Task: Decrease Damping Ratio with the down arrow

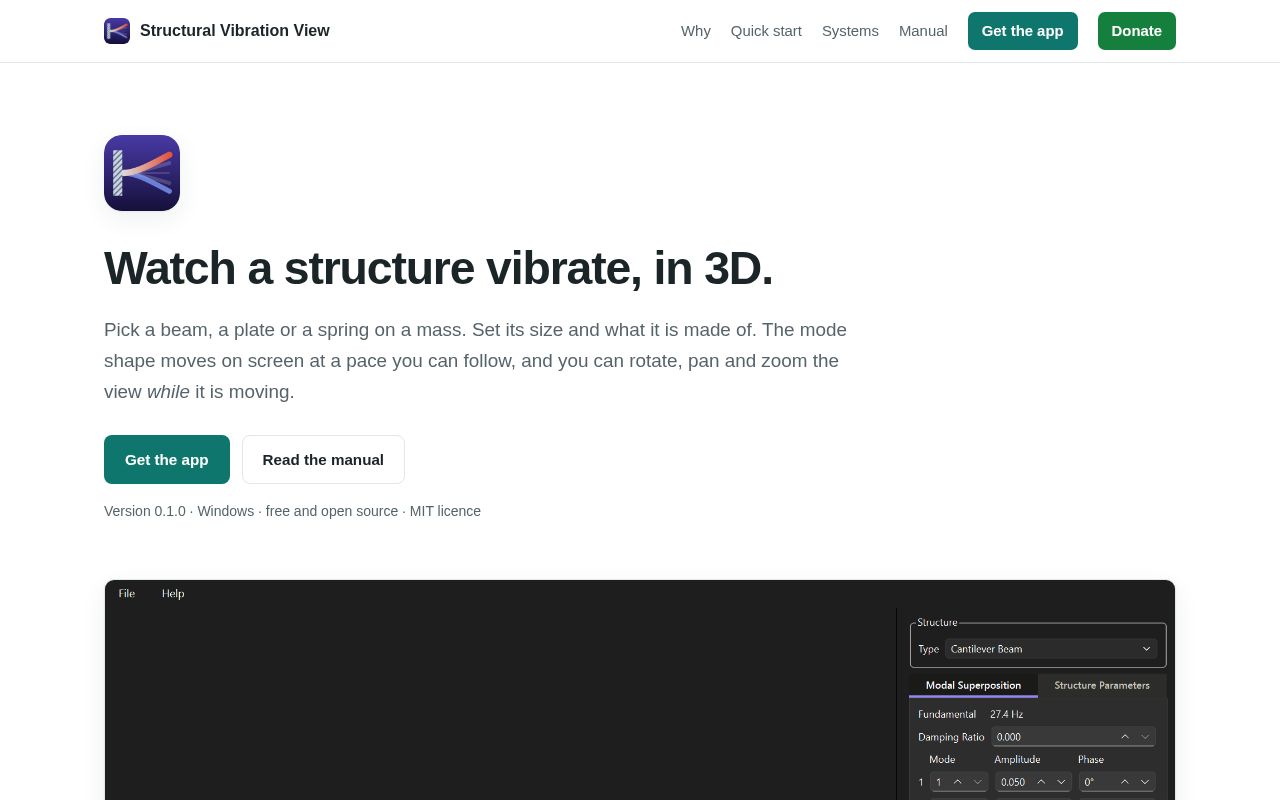Action: (x=1145, y=737)
